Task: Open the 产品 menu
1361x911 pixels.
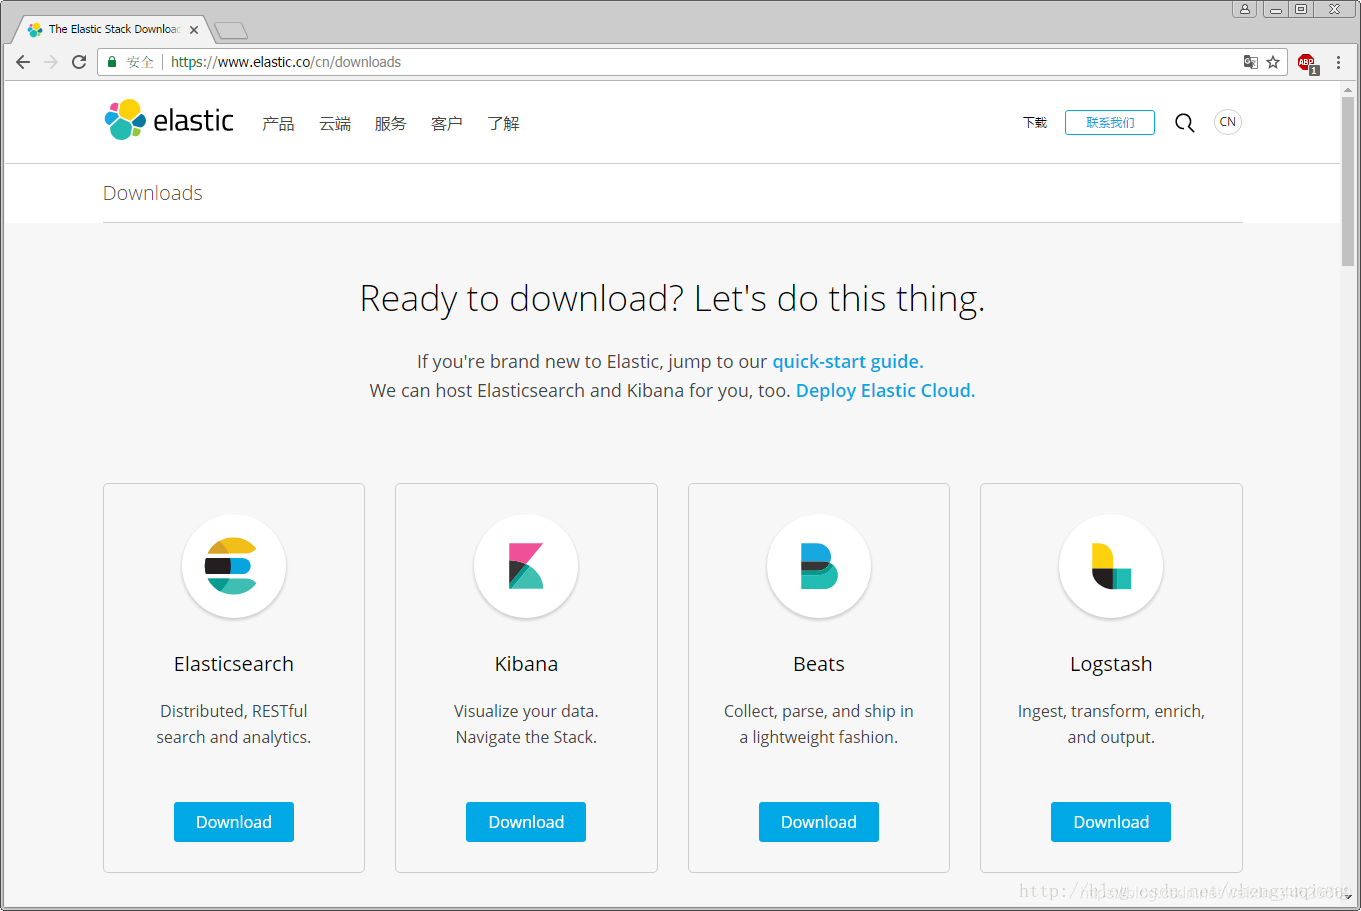Action: point(278,123)
